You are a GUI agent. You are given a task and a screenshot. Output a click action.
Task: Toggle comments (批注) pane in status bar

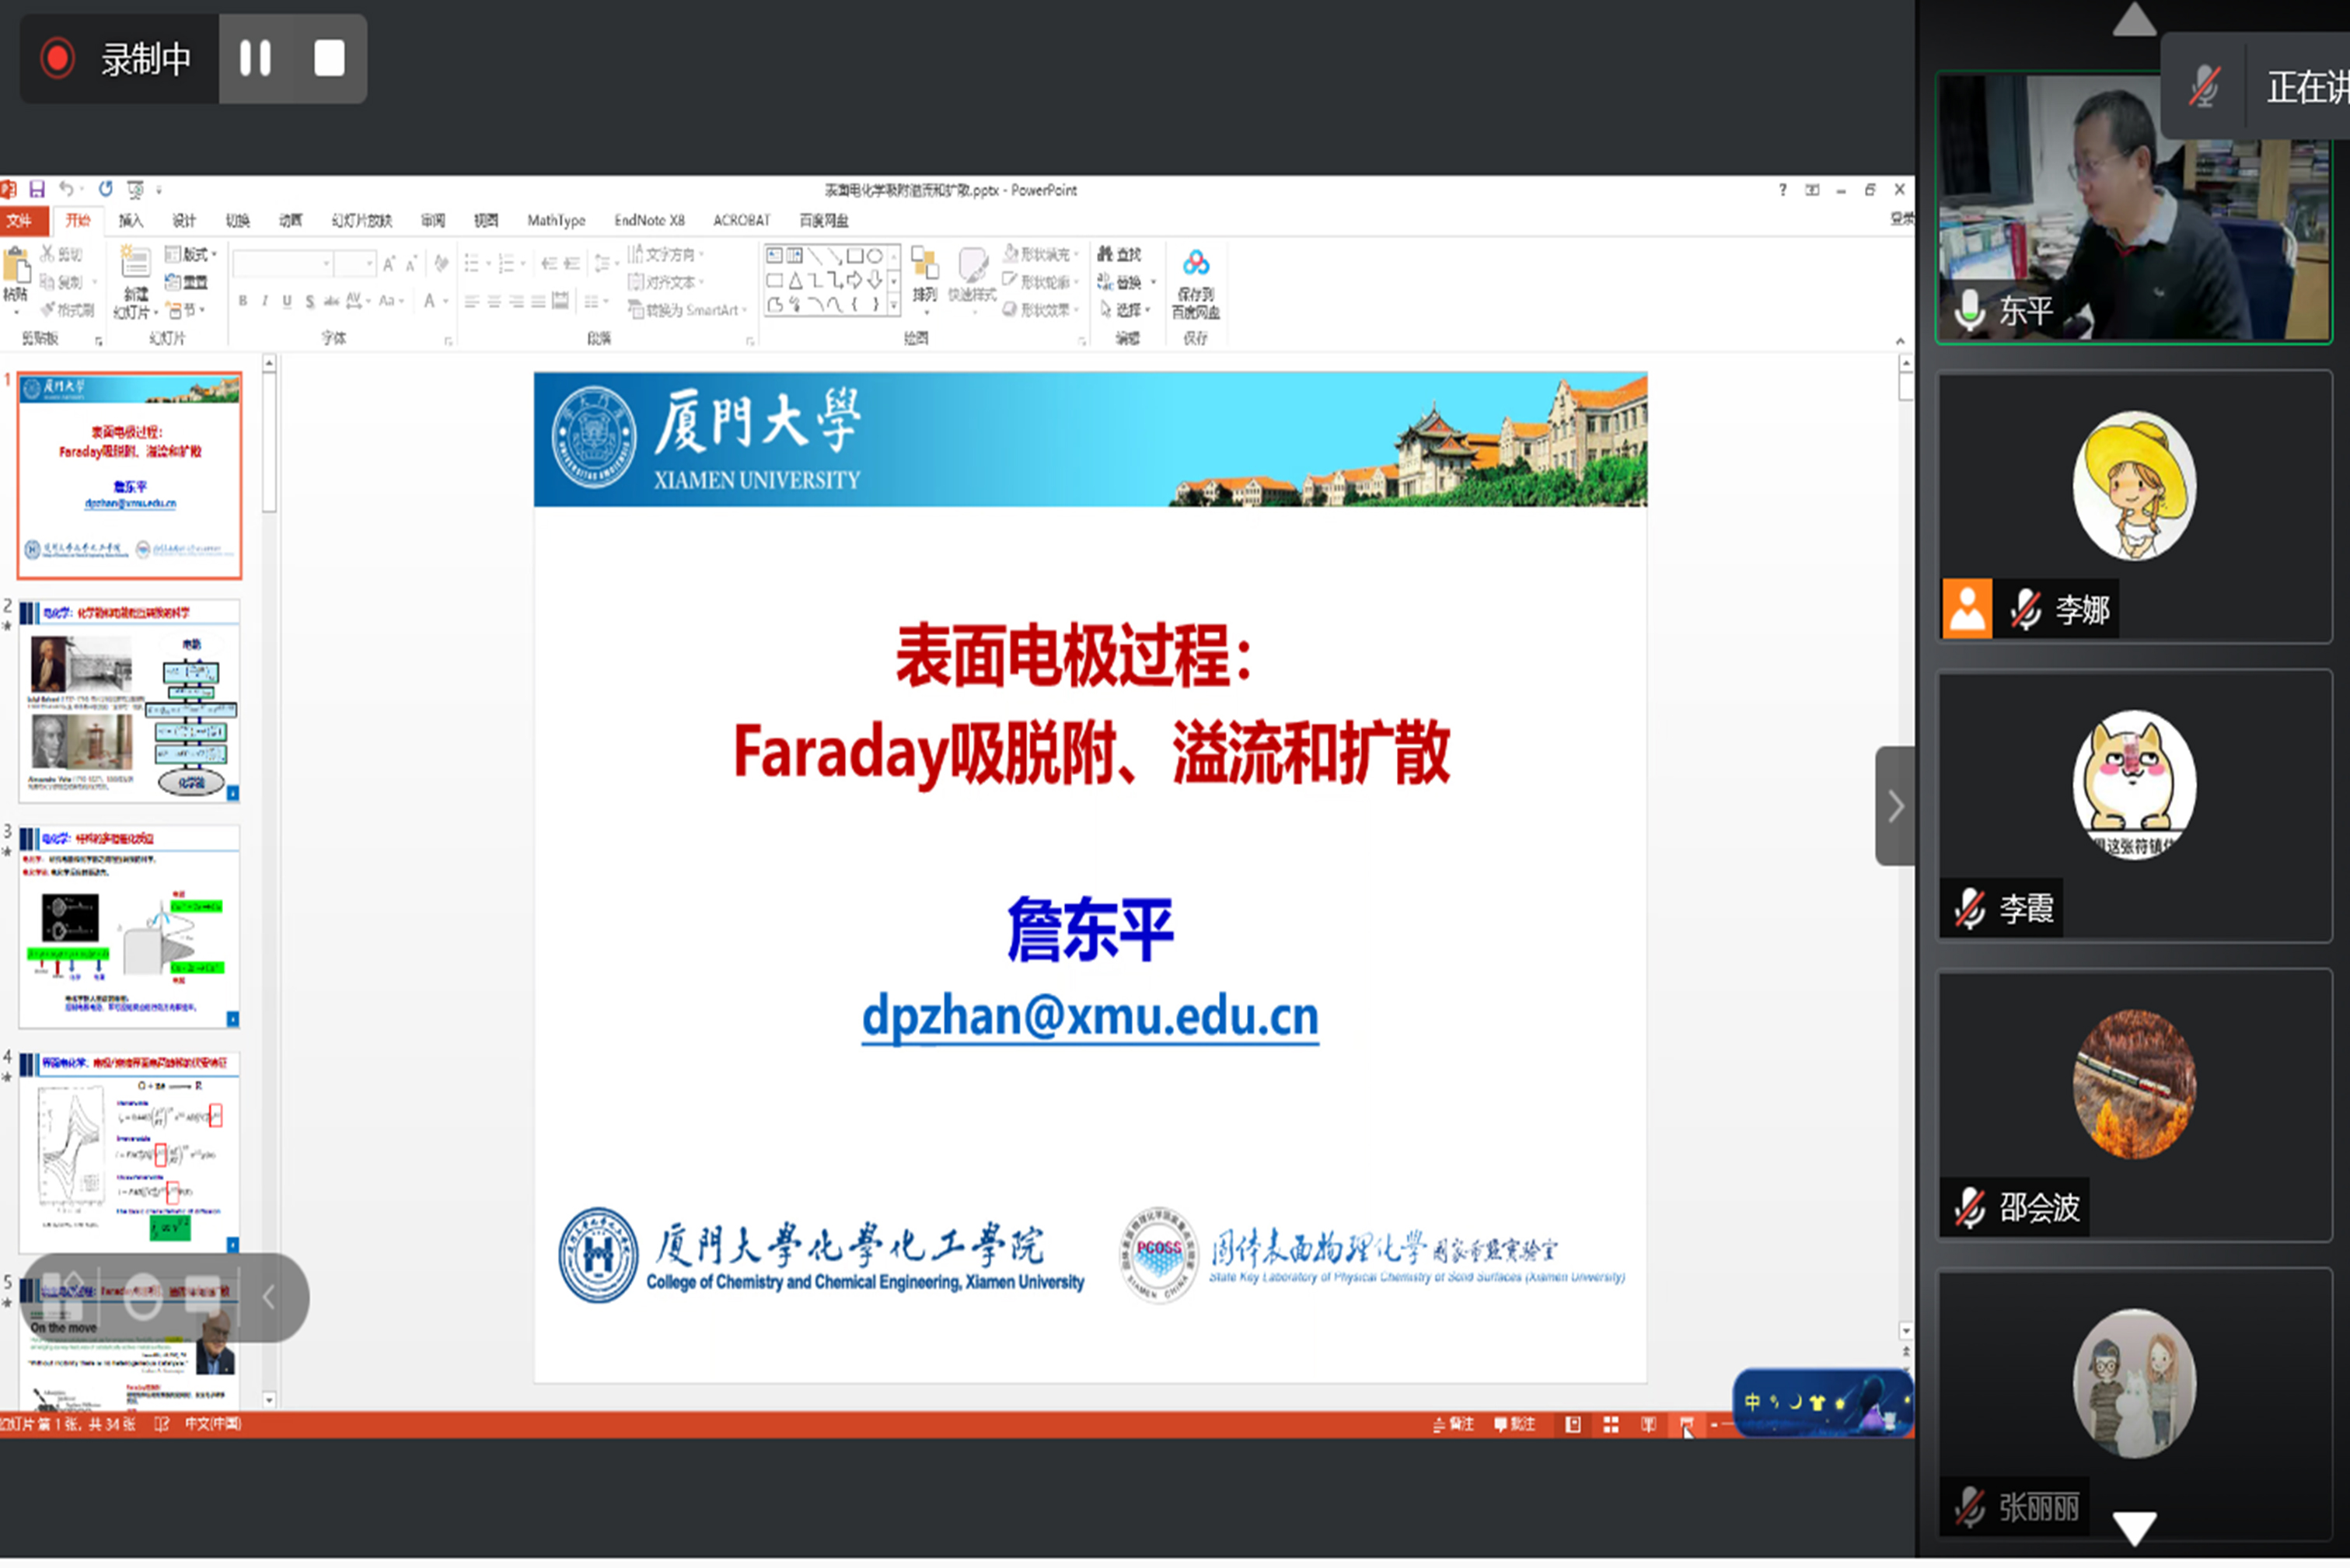click(1515, 1424)
